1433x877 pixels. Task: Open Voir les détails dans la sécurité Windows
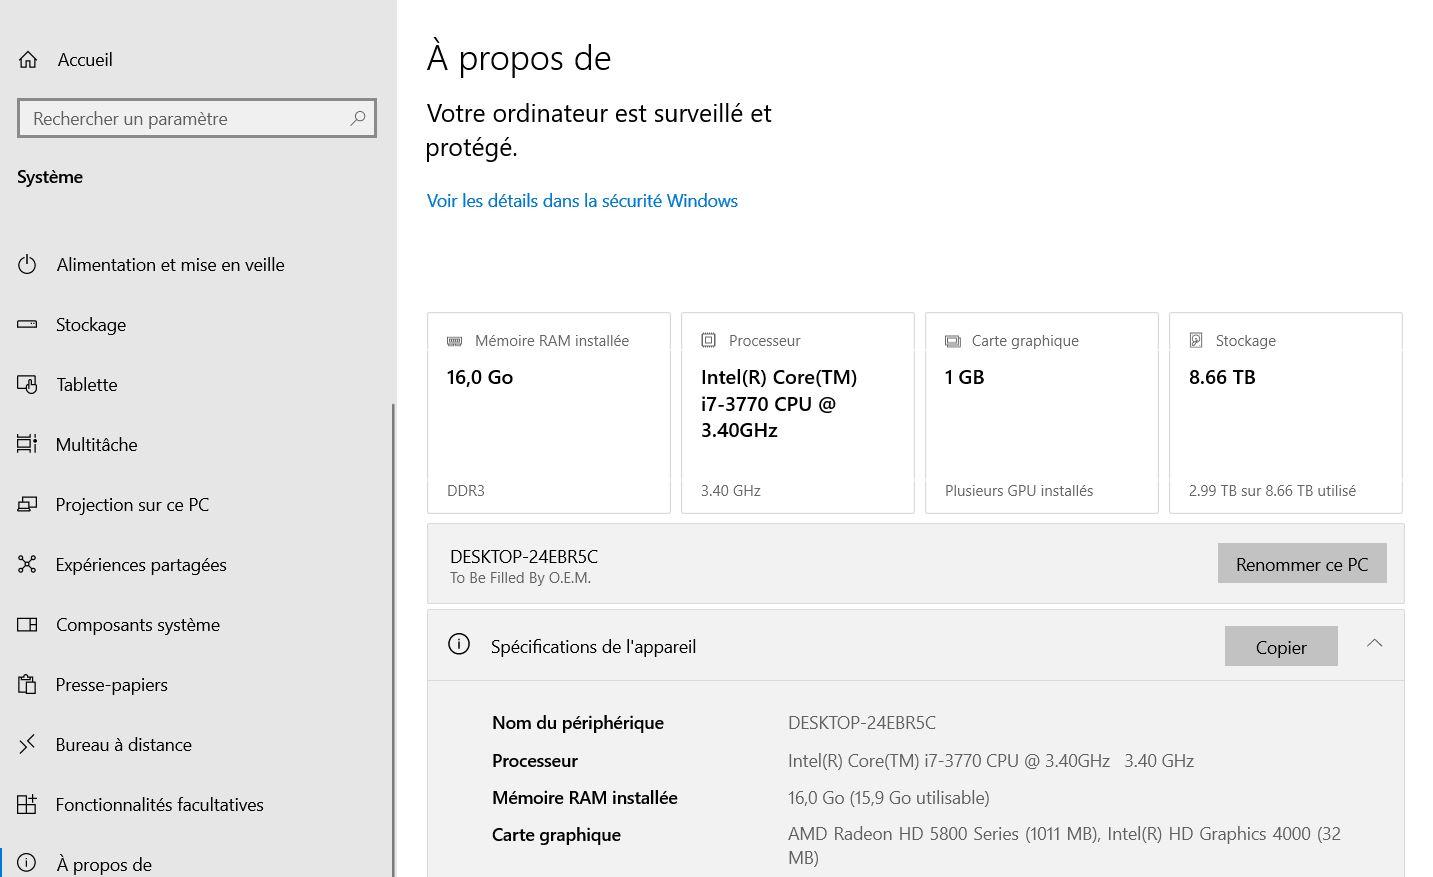pyautogui.click(x=582, y=201)
